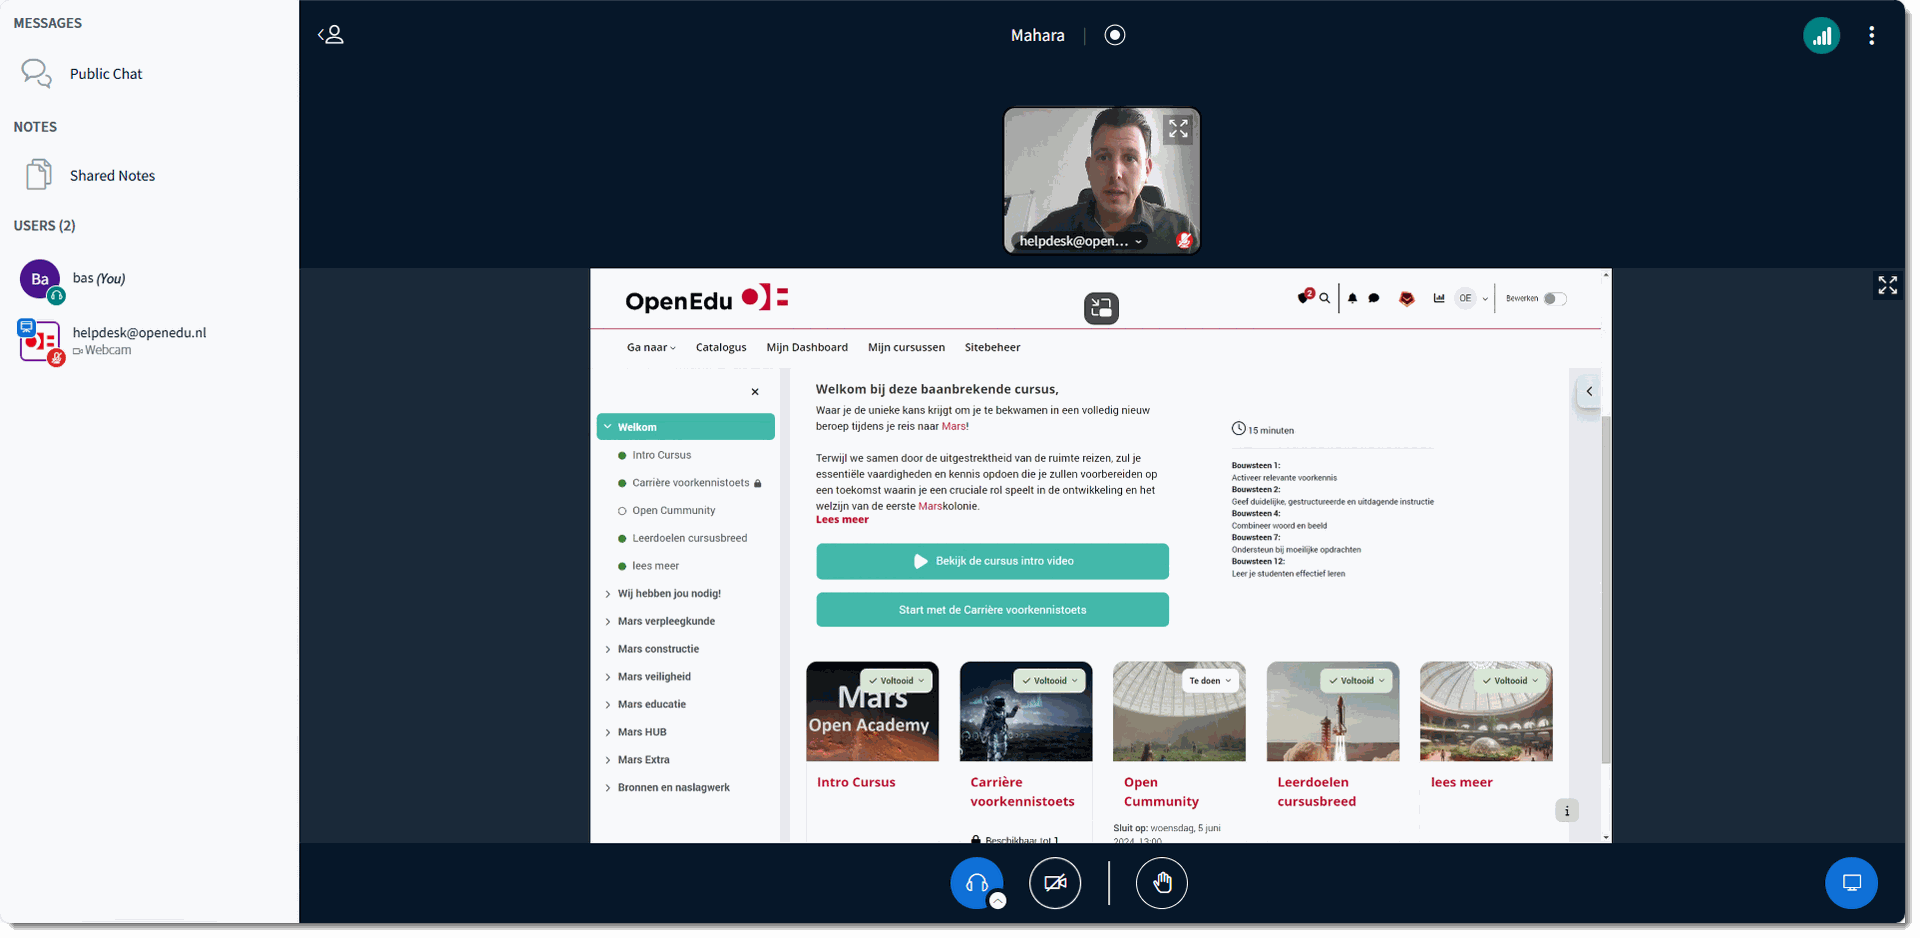
Task: Hide the user list panel
Action: [x=331, y=35]
